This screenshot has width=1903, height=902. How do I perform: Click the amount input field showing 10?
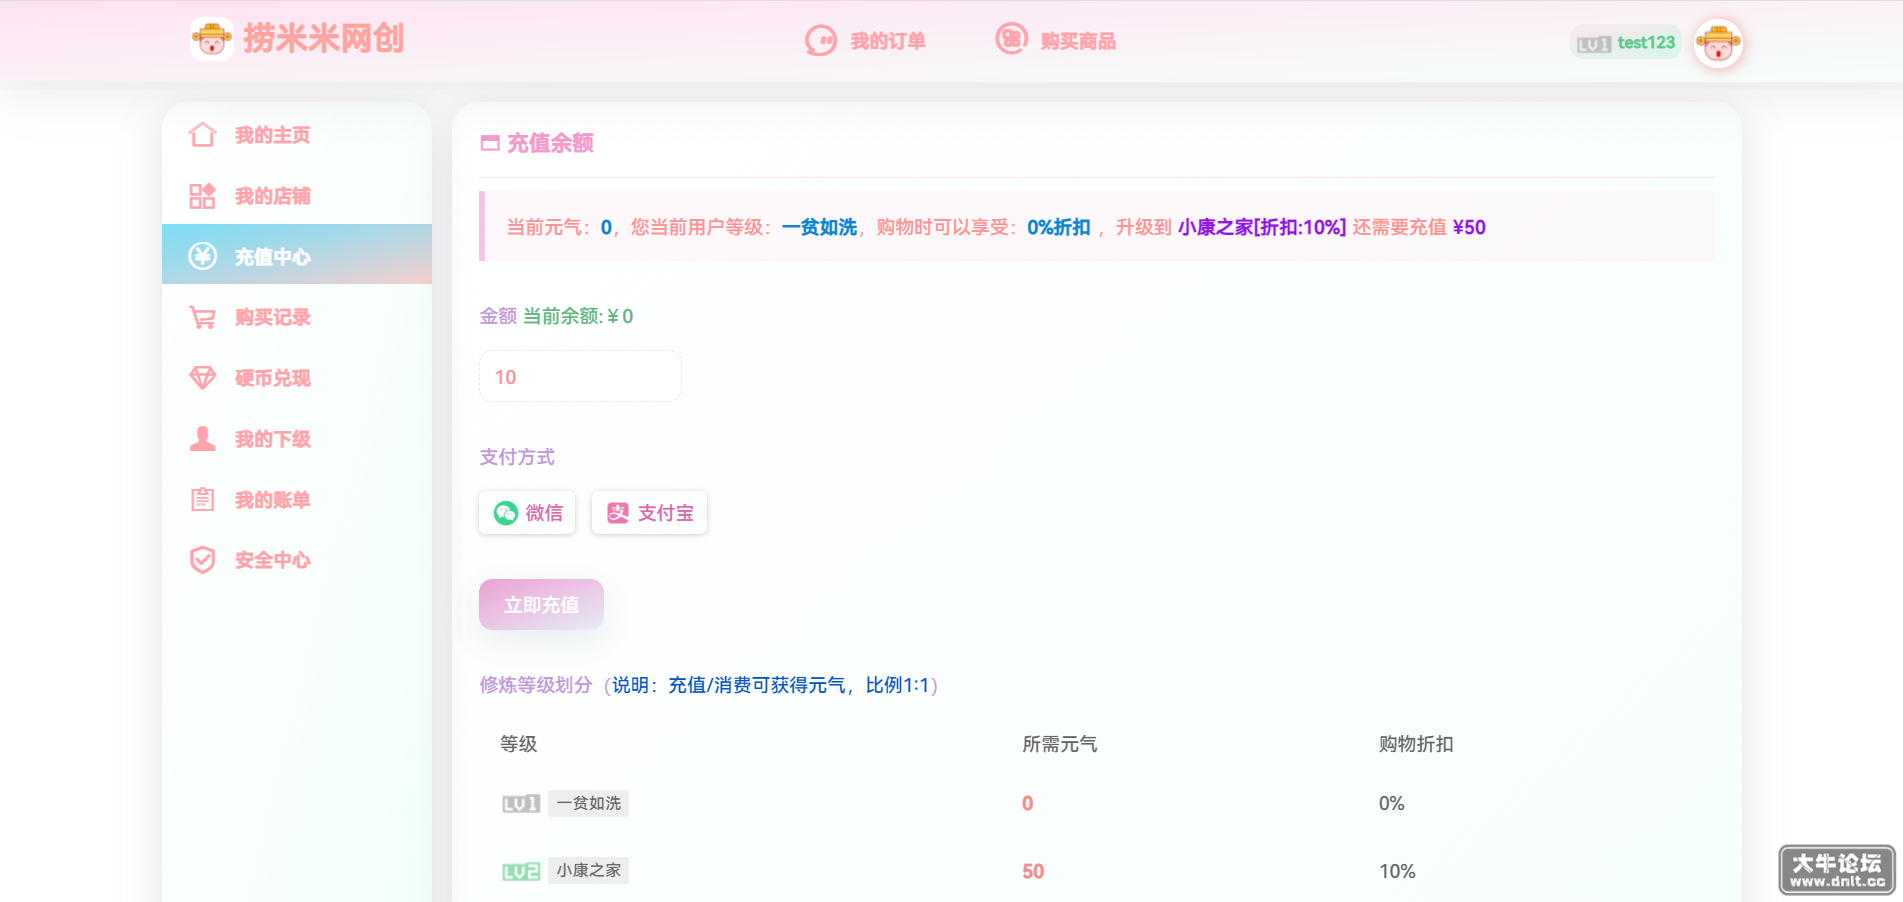580,376
